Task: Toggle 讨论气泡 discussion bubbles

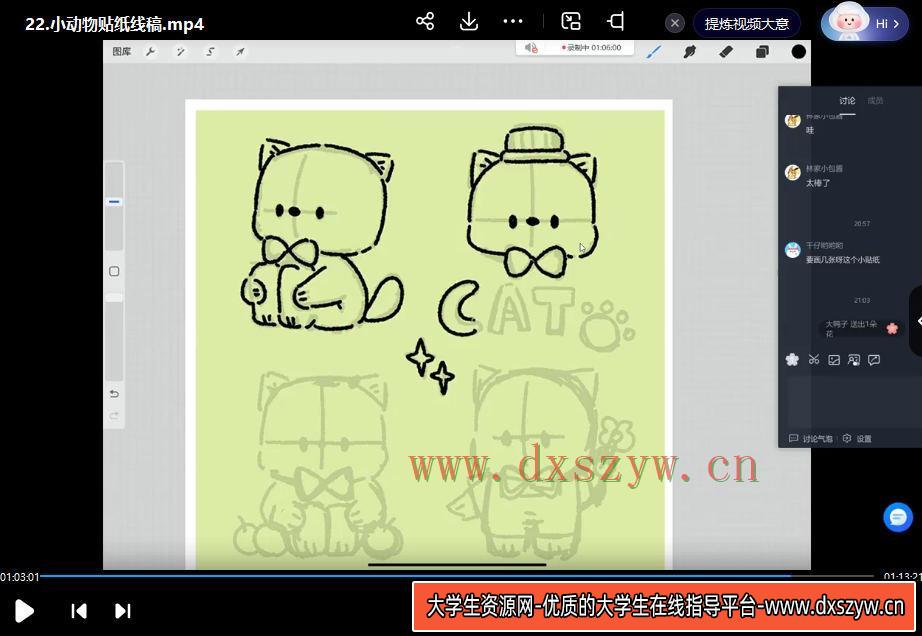Action: [810, 438]
